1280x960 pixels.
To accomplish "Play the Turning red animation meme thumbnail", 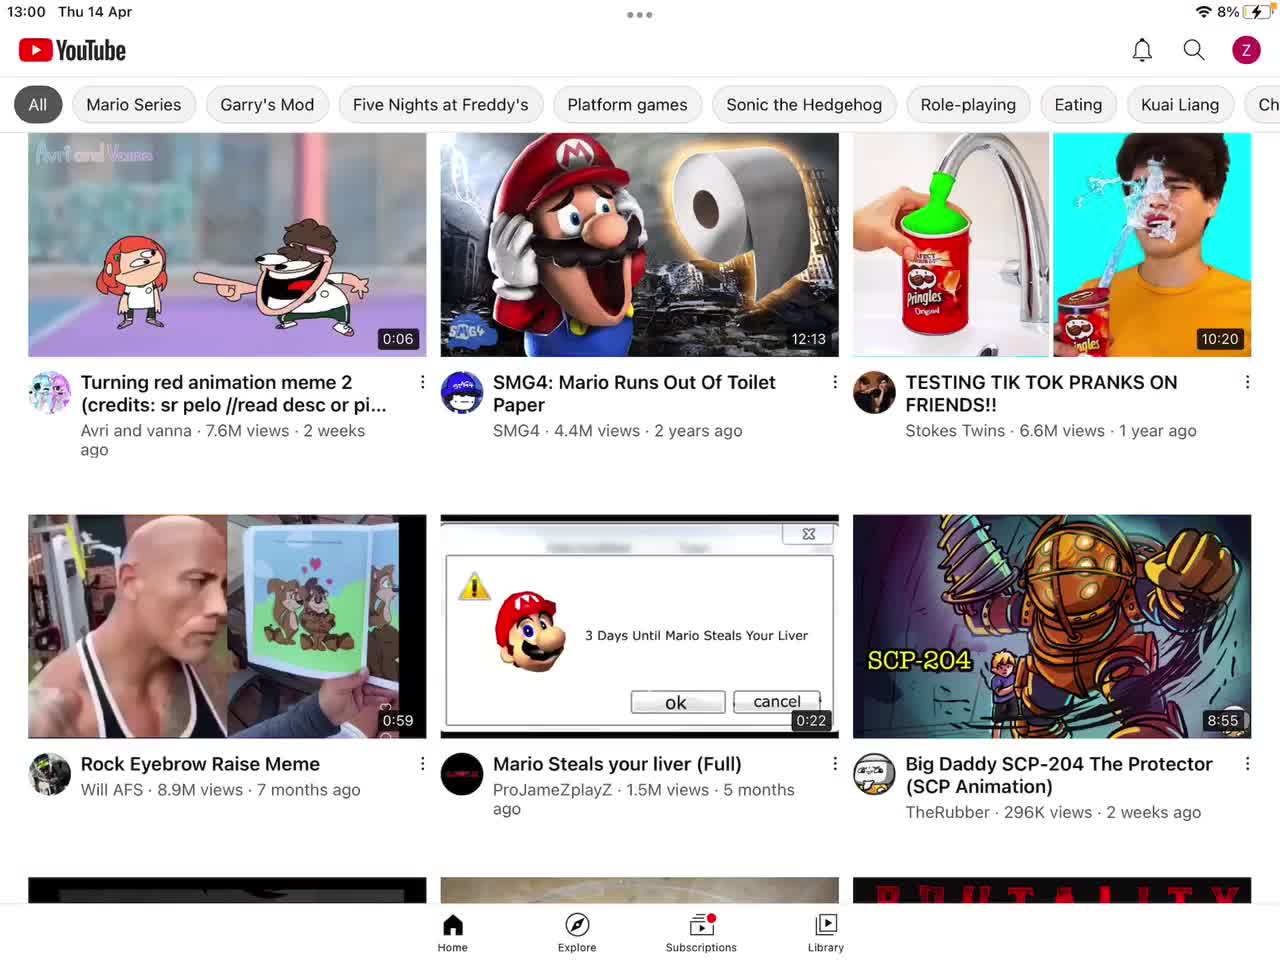I will (227, 245).
